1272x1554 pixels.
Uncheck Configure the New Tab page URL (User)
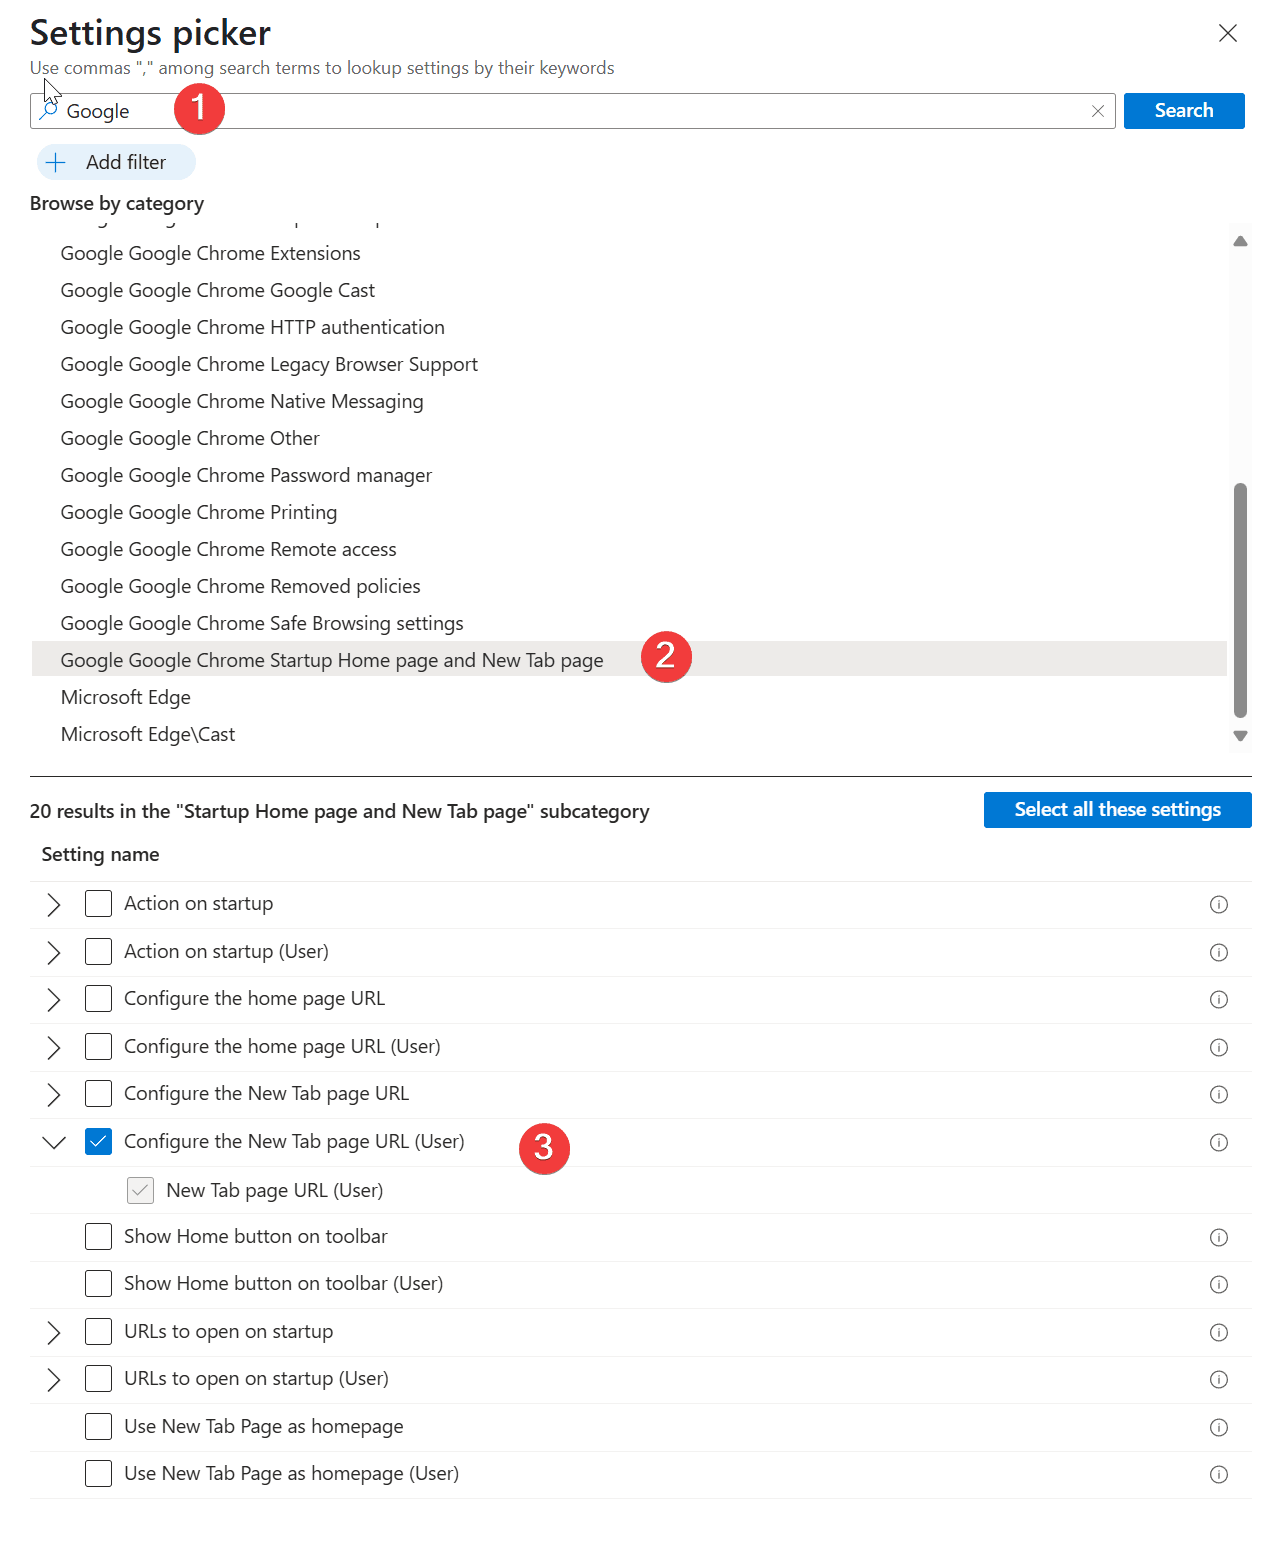click(98, 1141)
